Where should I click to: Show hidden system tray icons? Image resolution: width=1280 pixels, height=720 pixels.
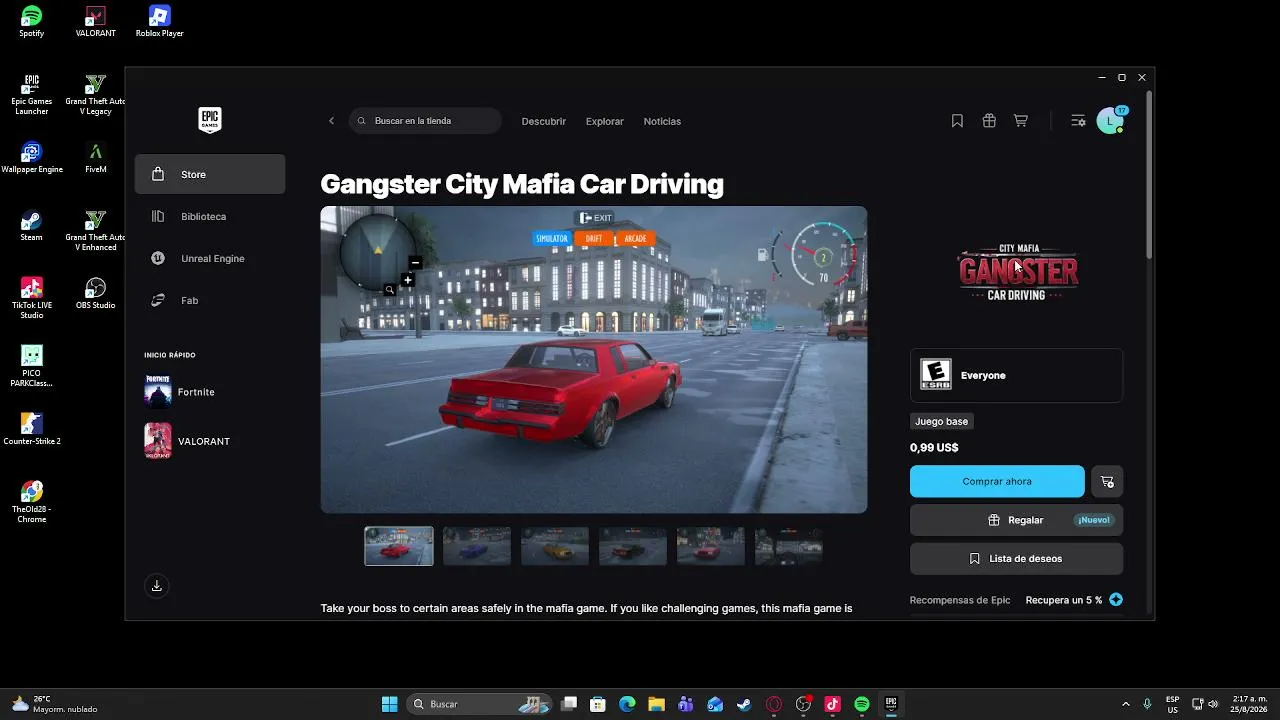coord(1126,704)
